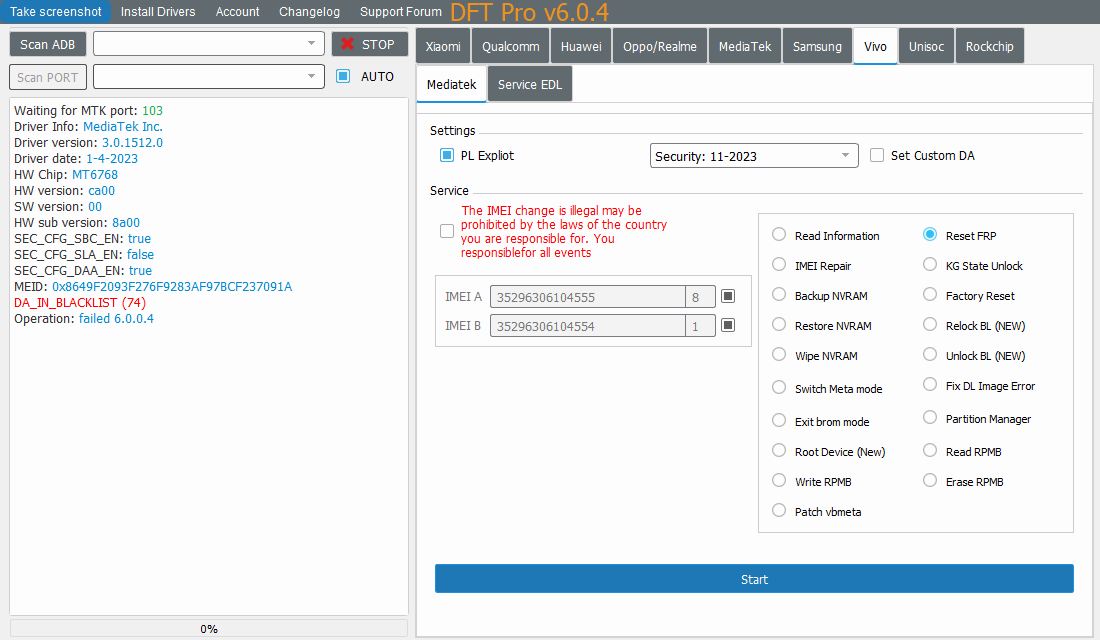Click the MediaTek Inc. driver info text
This screenshot has height=640, width=1100.
[x=123, y=126]
